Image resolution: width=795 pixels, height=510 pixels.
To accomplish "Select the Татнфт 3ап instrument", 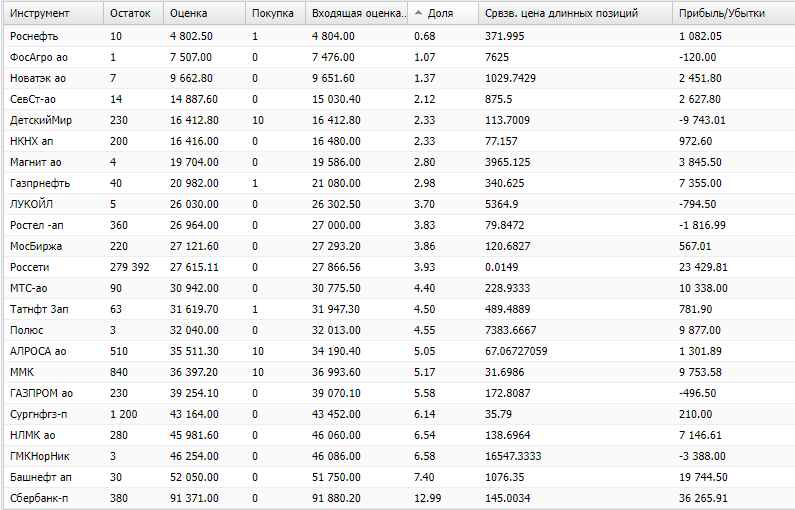I will click(39, 309).
